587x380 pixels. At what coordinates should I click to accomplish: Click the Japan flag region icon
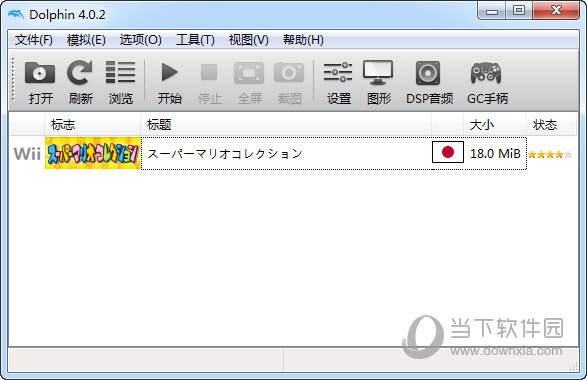point(448,152)
